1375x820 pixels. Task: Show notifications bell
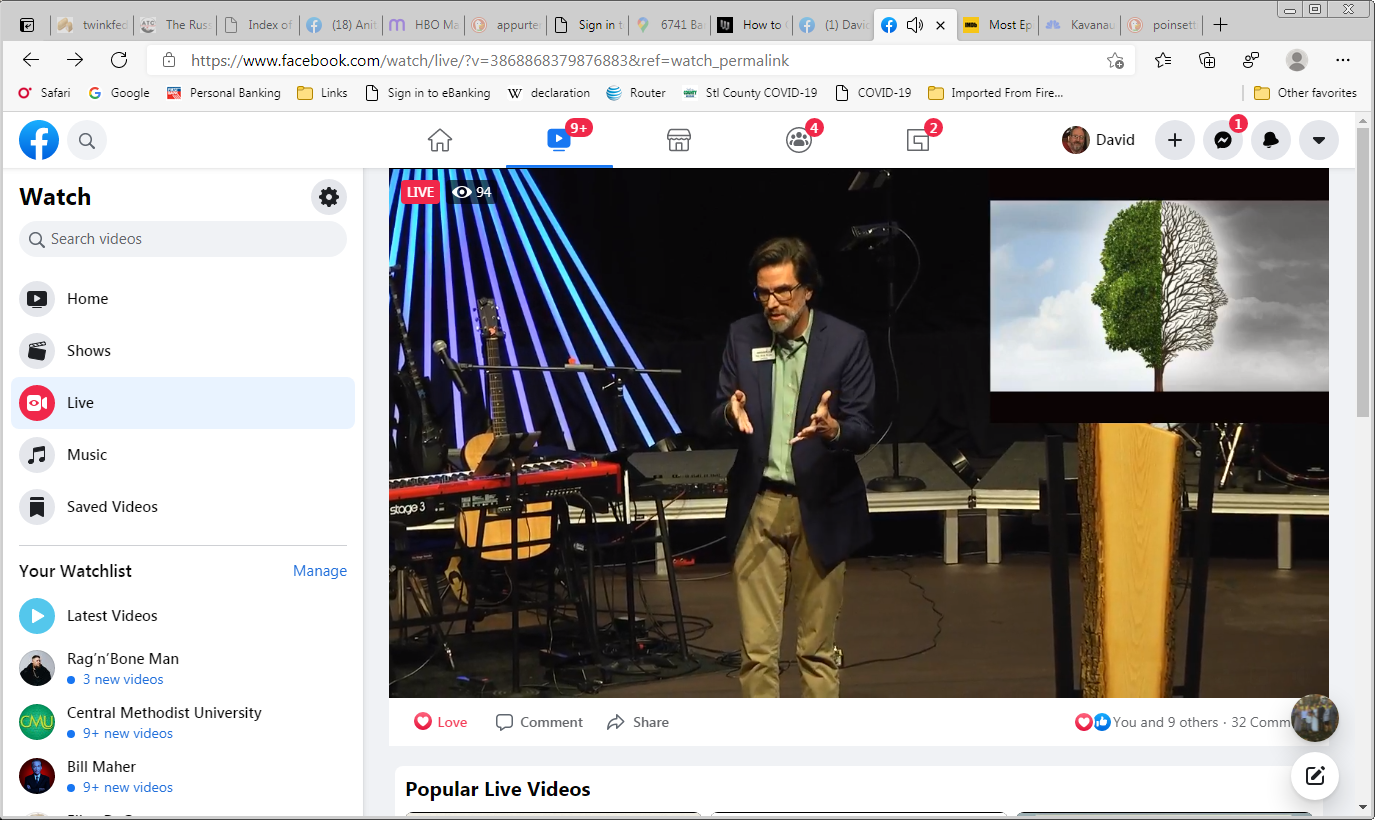point(1270,140)
